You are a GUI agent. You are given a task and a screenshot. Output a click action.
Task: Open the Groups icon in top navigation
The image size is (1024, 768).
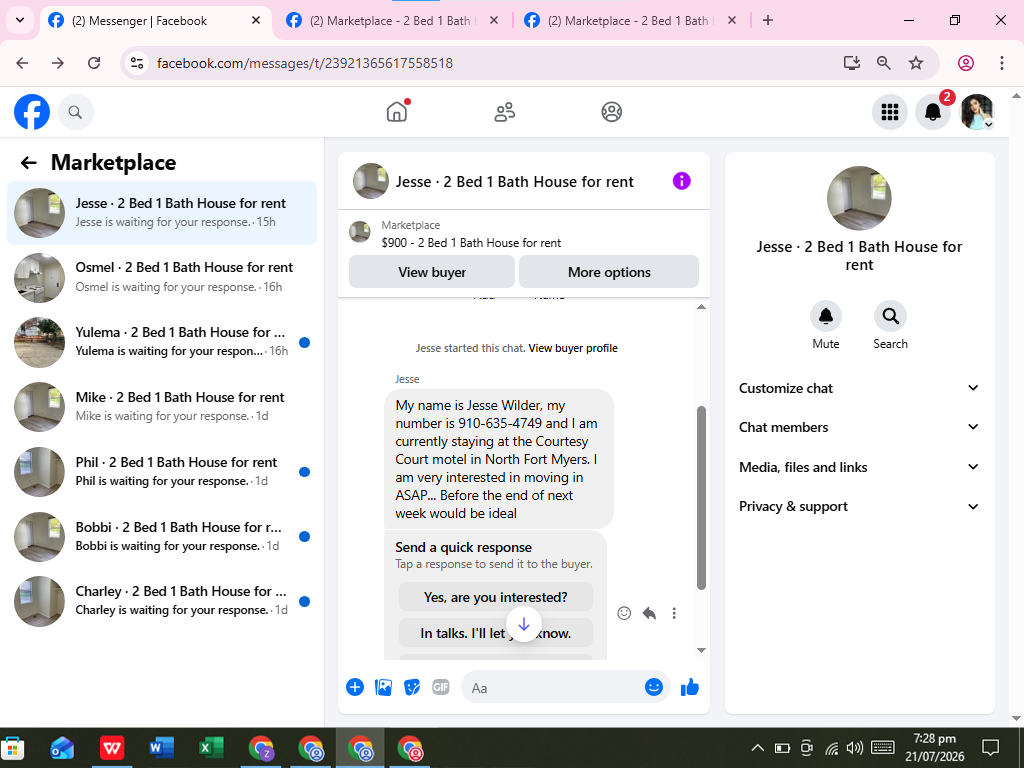[611, 112]
